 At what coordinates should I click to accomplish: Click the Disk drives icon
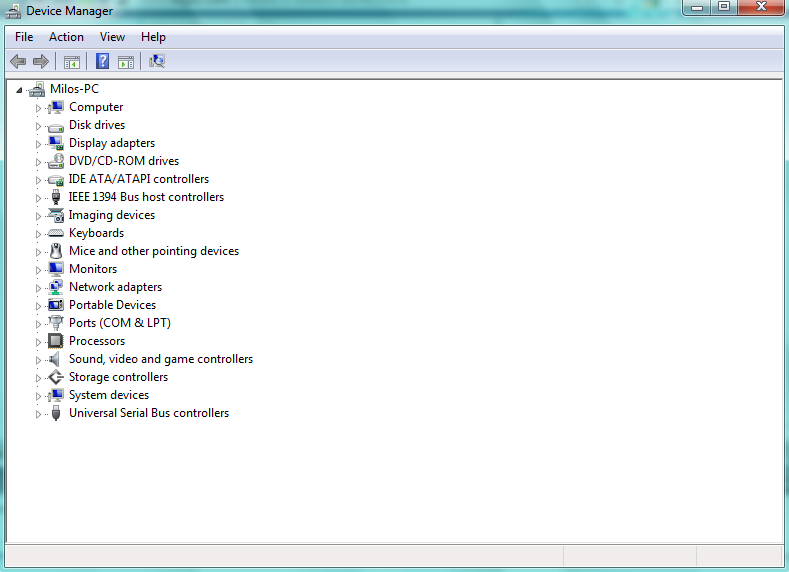56,127
